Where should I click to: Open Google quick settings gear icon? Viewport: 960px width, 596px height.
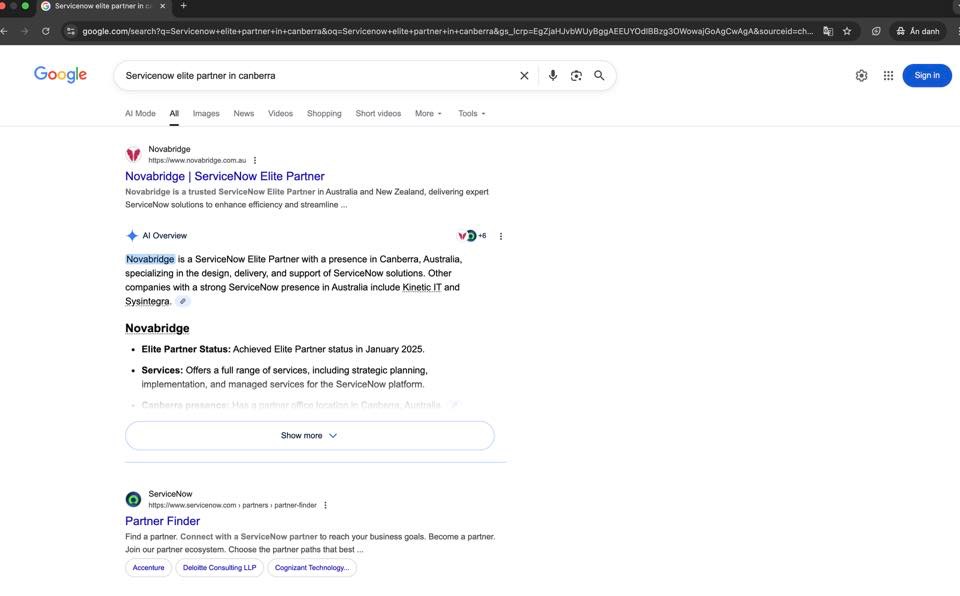tap(861, 75)
